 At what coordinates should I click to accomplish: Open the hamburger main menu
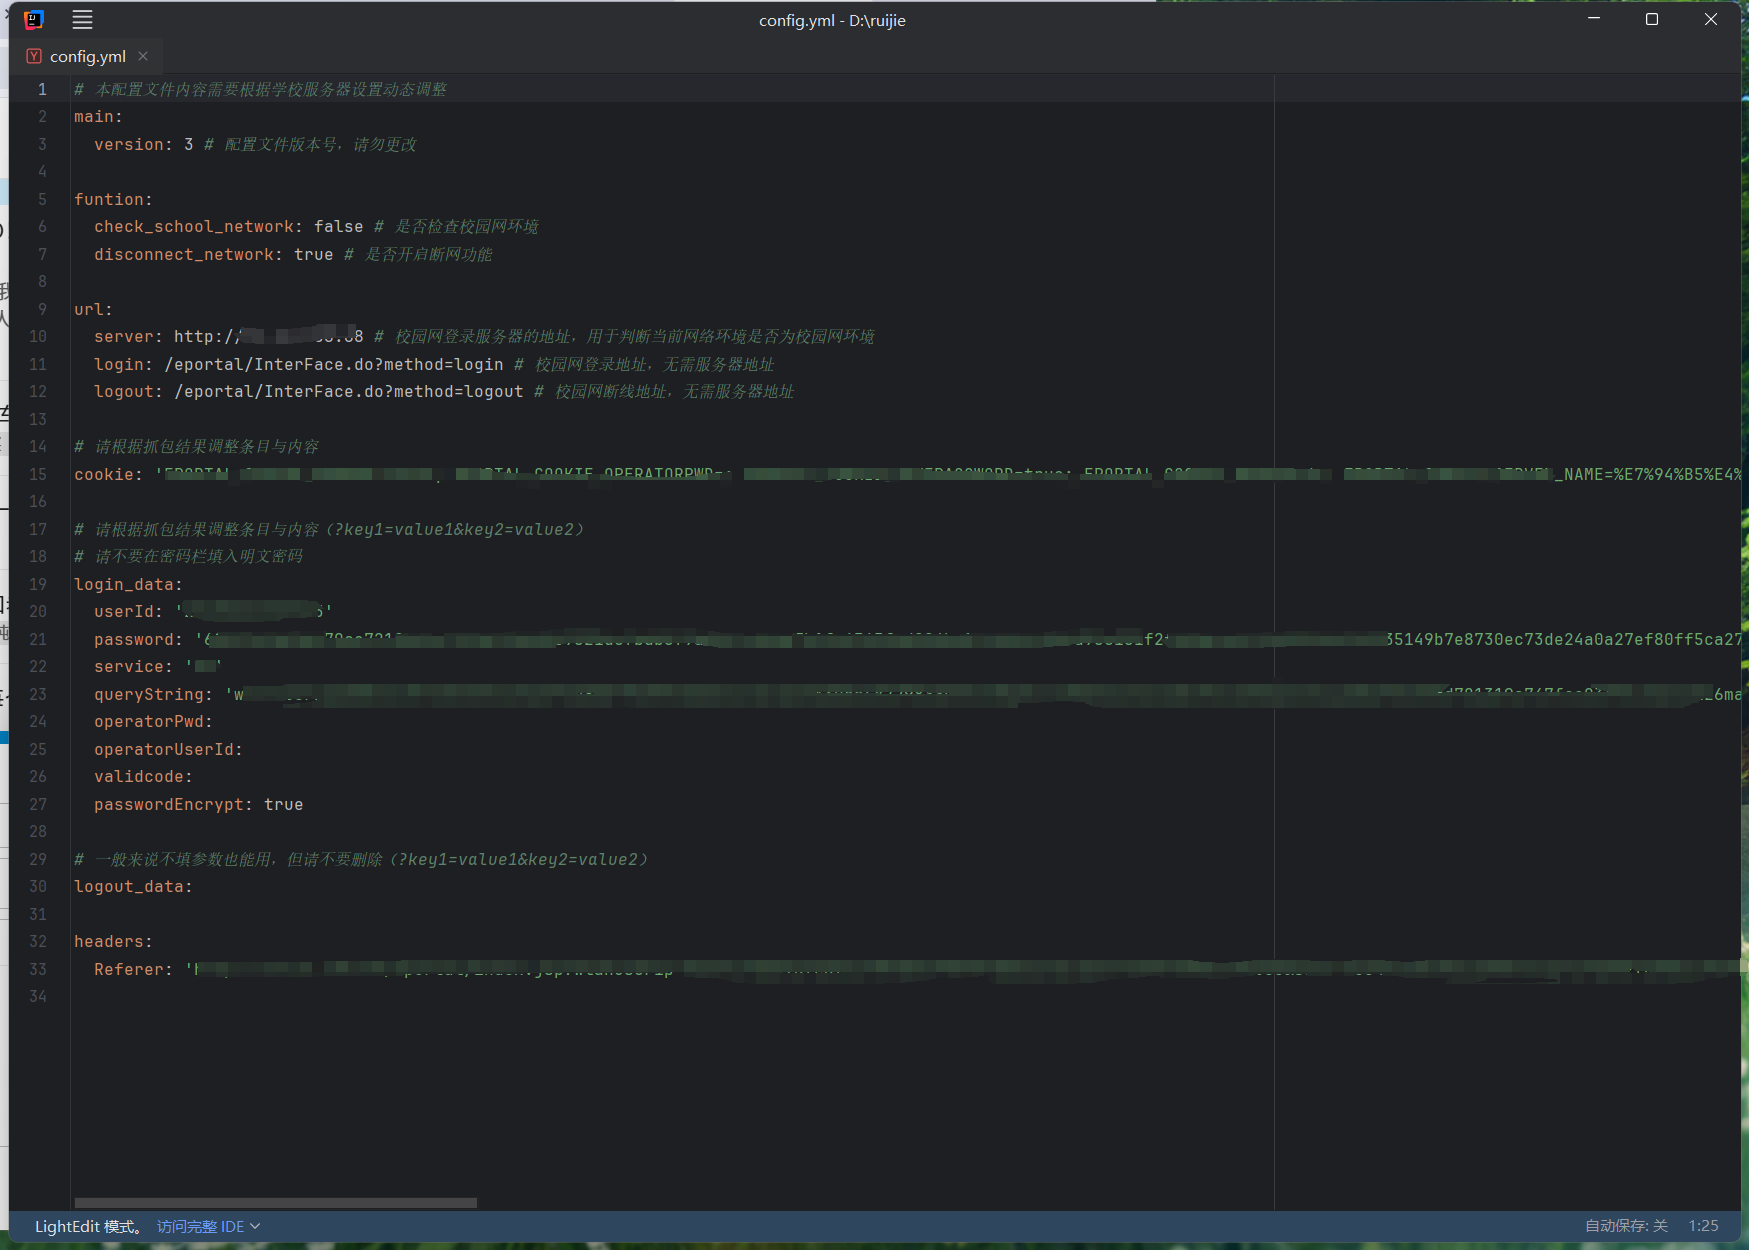pos(82,19)
